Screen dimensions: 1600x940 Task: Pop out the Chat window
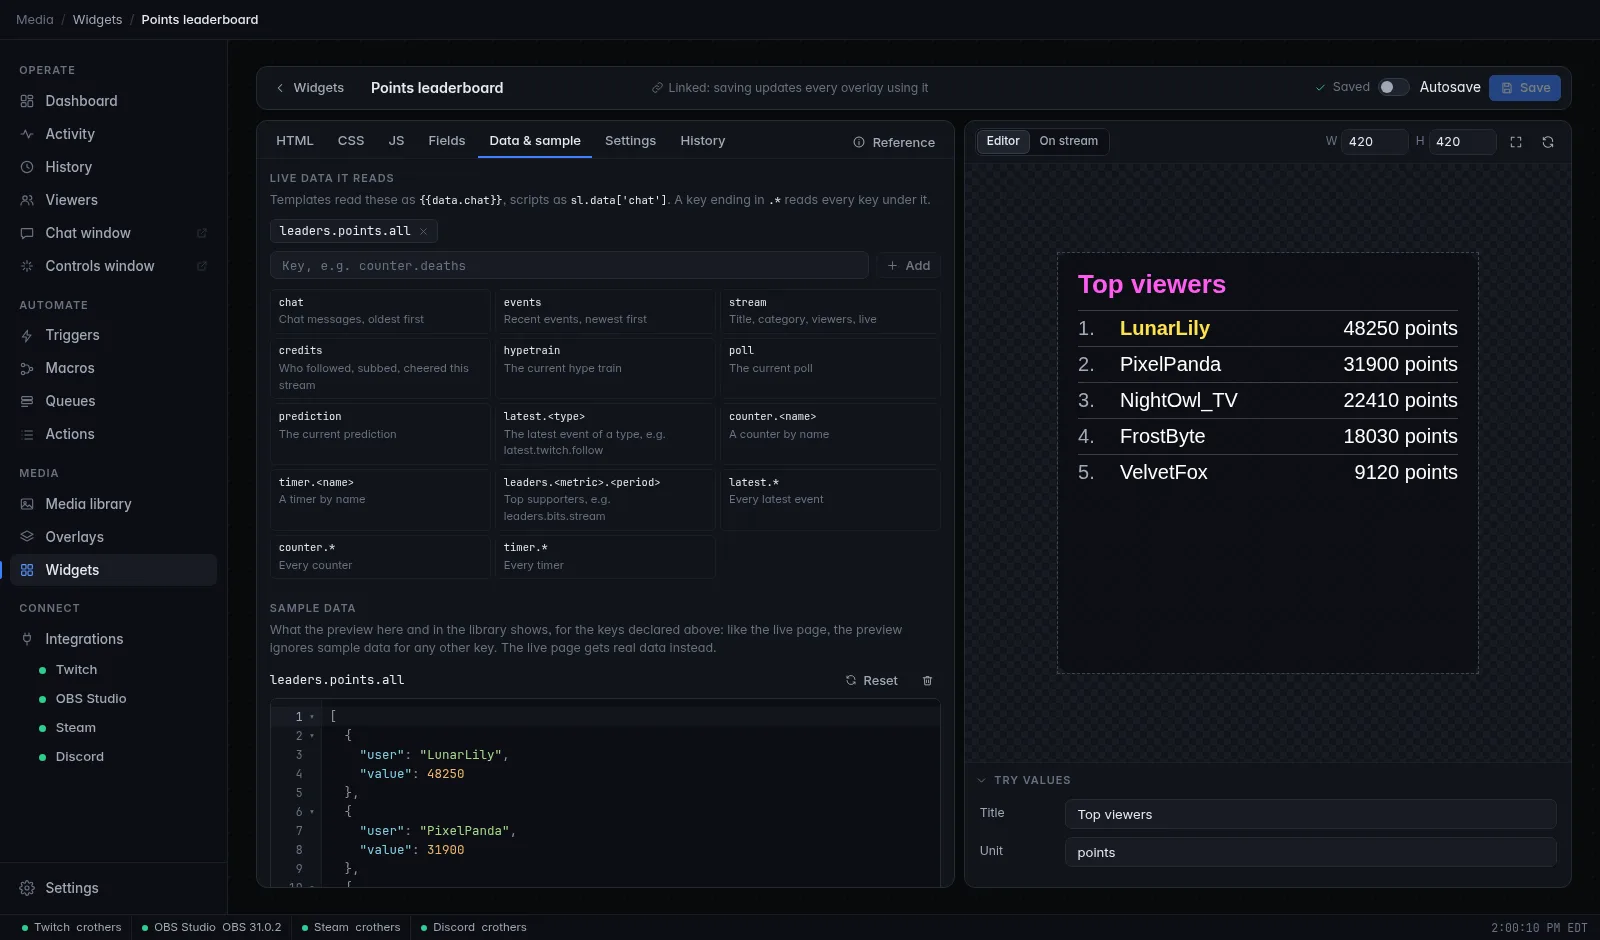pyautogui.click(x=202, y=233)
